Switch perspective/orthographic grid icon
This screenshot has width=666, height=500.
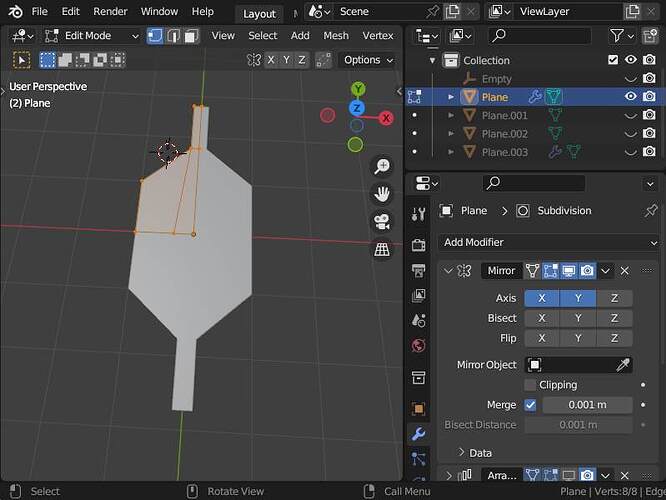pyautogui.click(x=382, y=250)
